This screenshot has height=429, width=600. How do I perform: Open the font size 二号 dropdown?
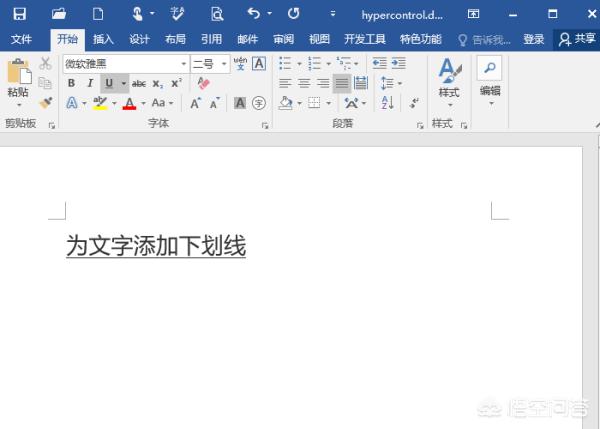[224, 64]
